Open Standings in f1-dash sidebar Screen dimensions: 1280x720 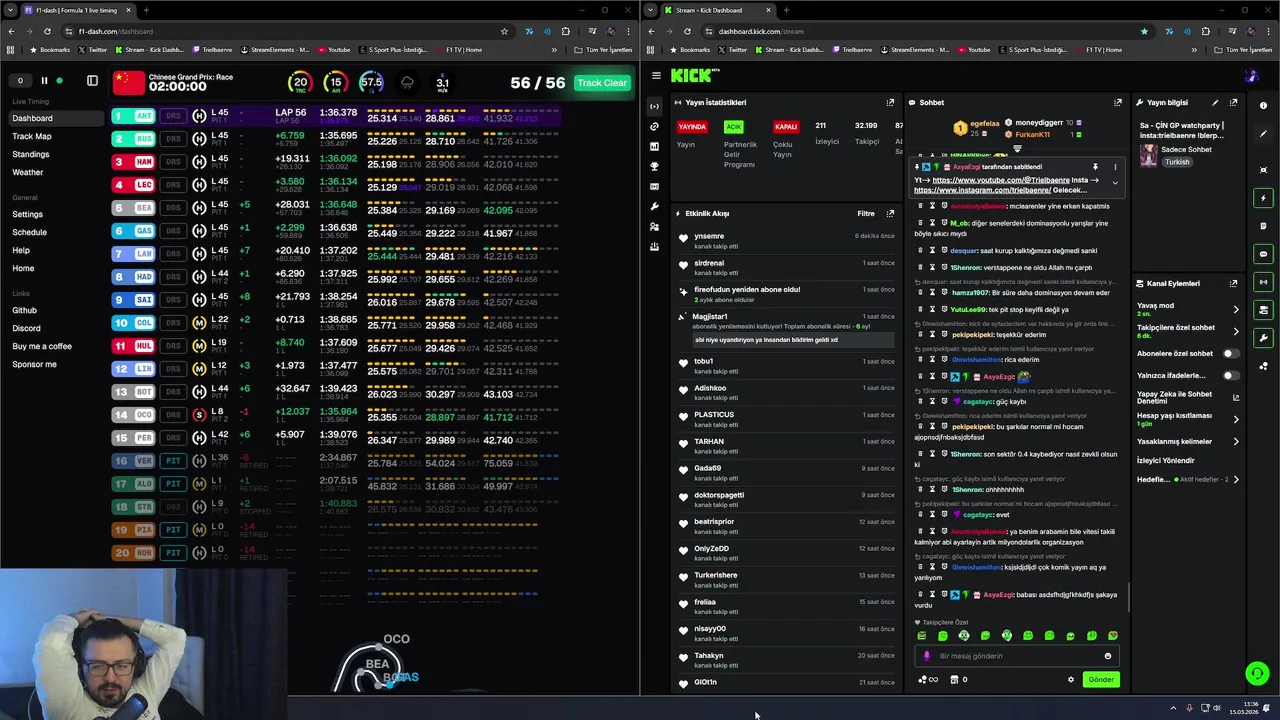click(x=30, y=154)
